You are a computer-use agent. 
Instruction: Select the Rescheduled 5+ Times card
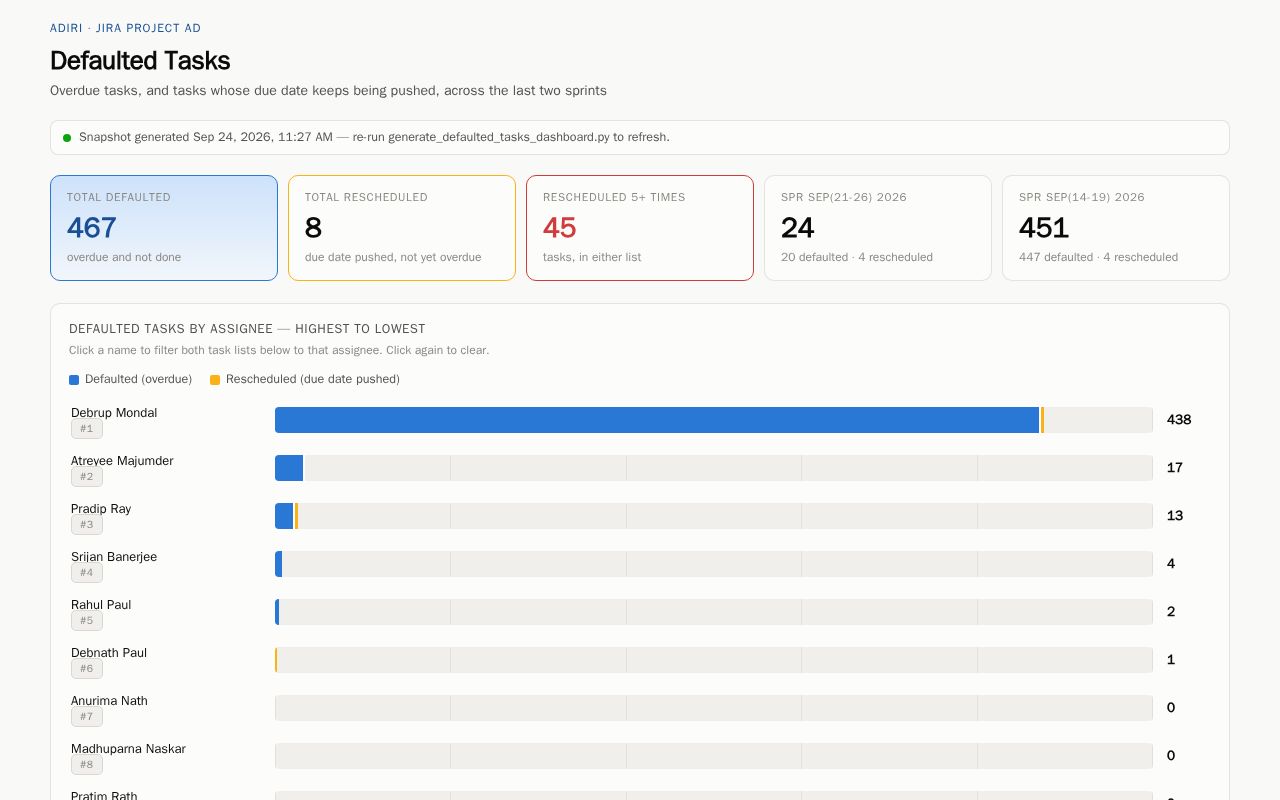(640, 228)
